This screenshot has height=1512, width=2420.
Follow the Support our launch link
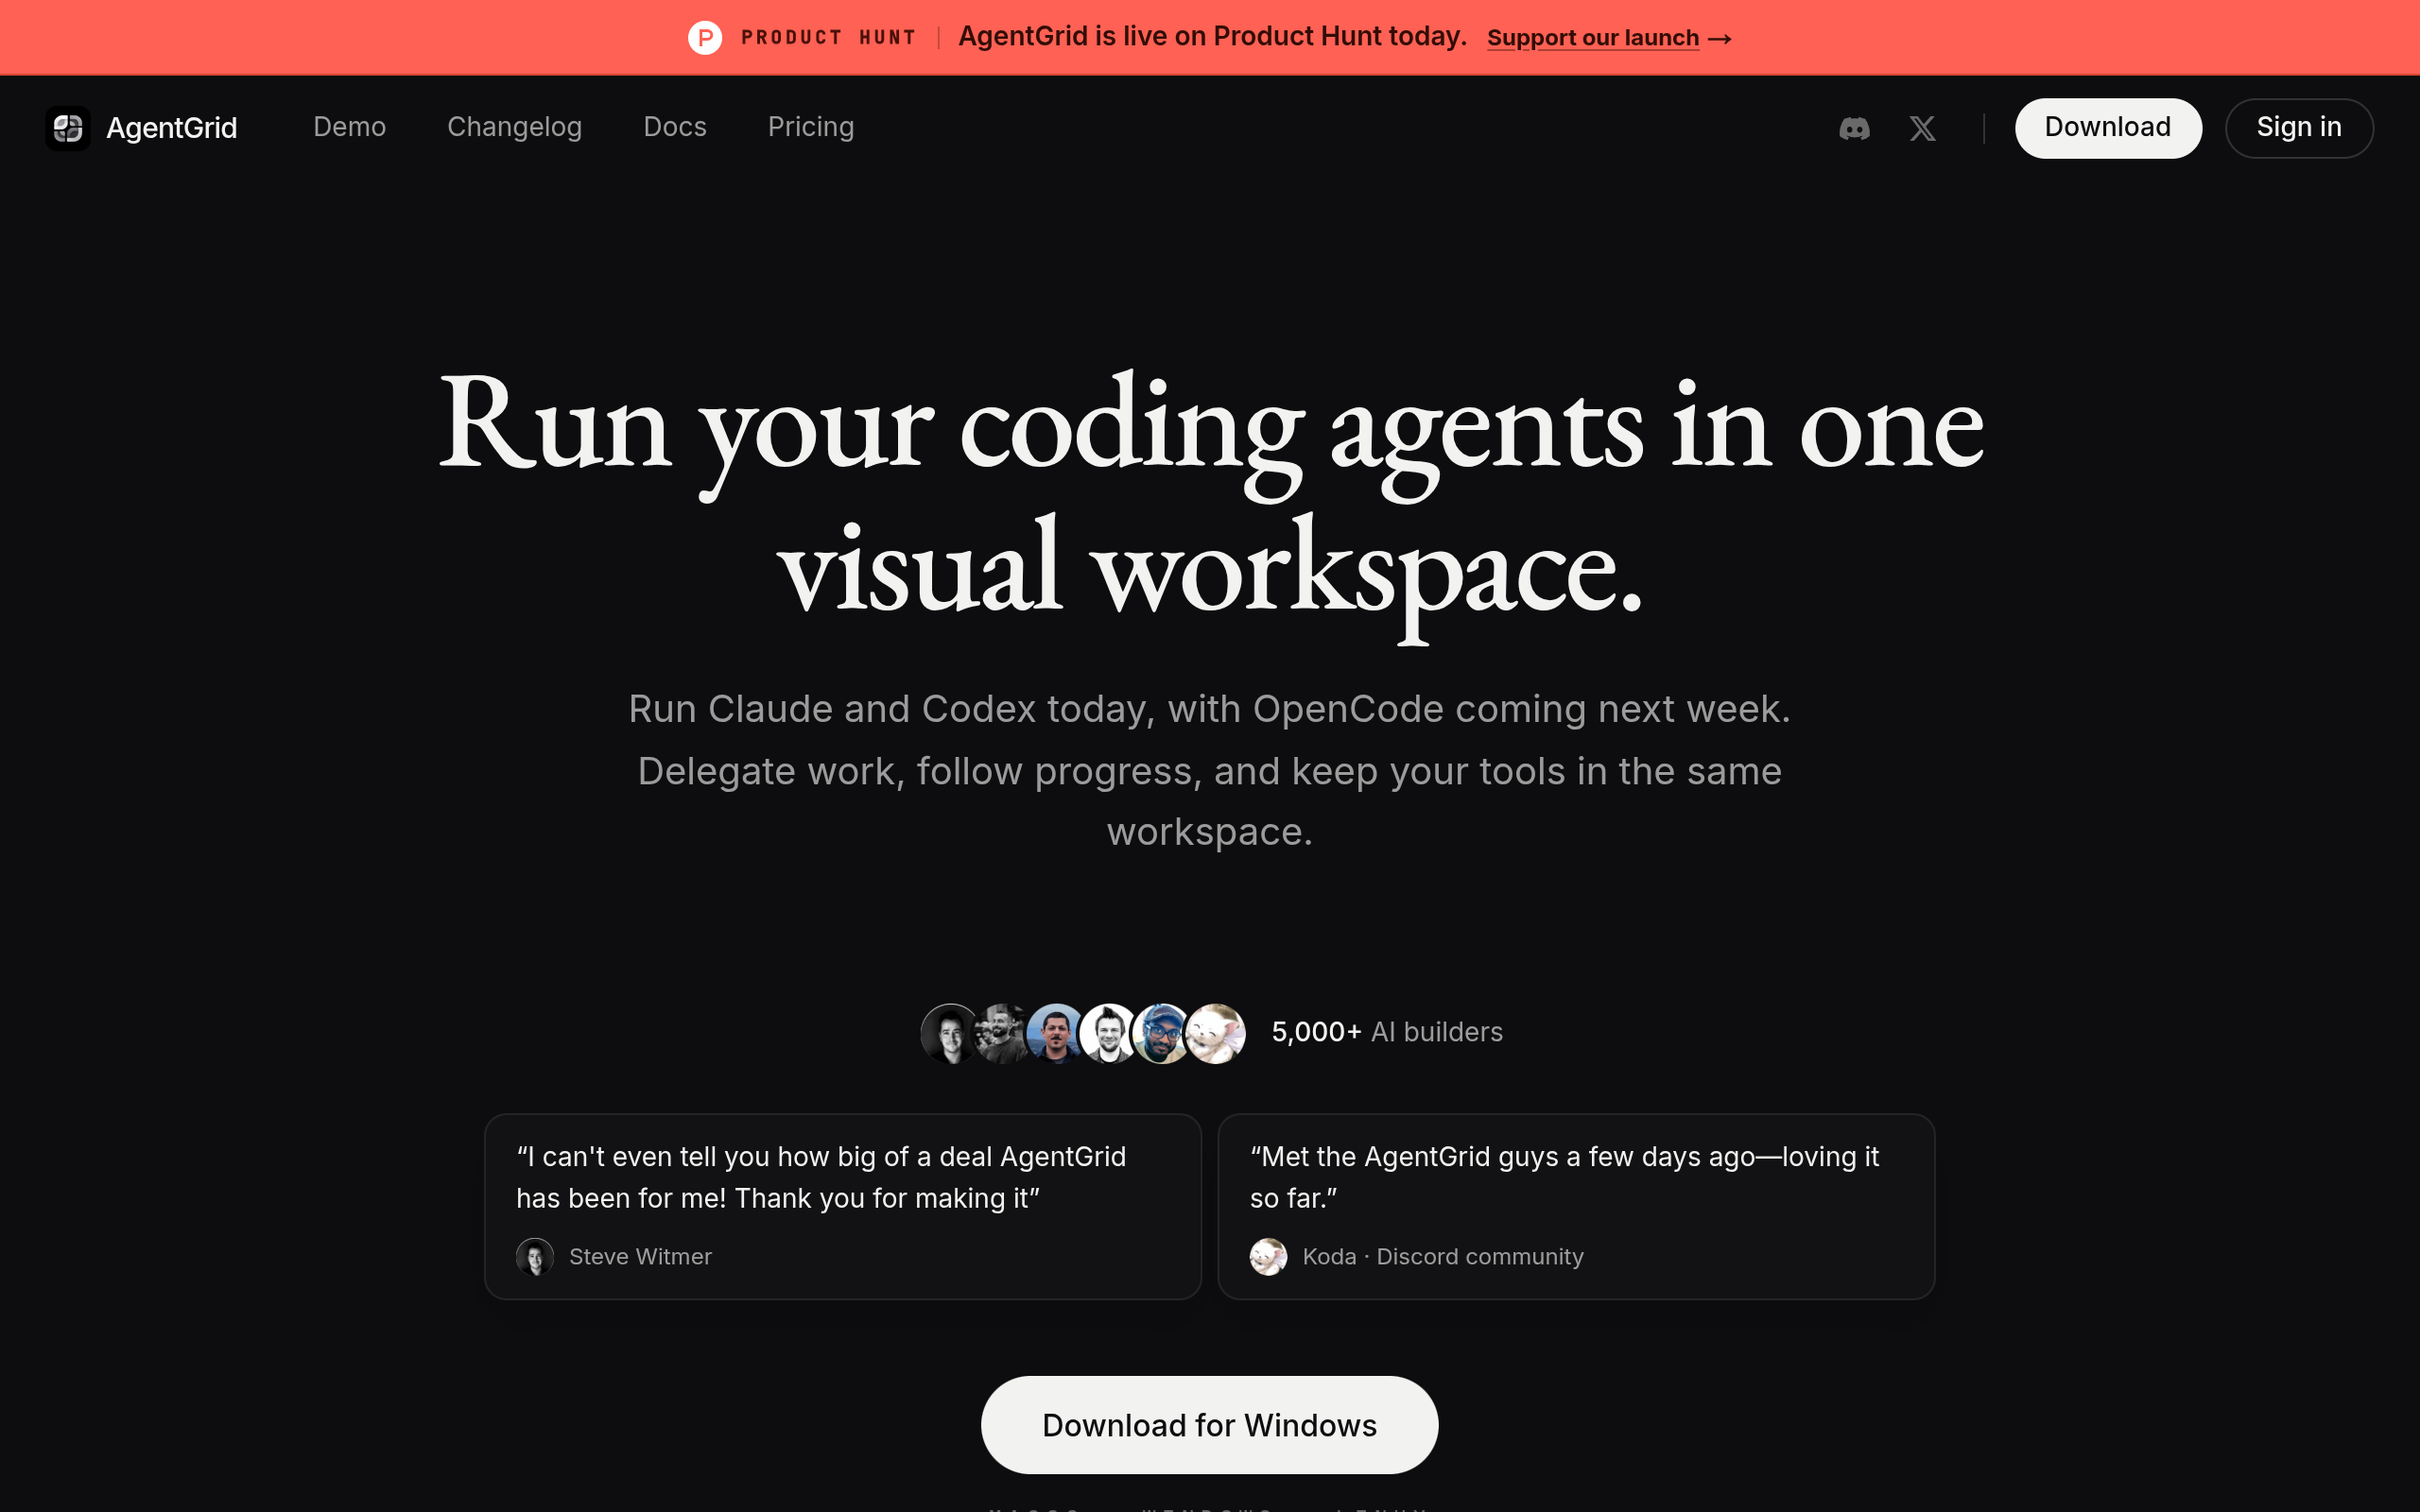click(1593, 38)
